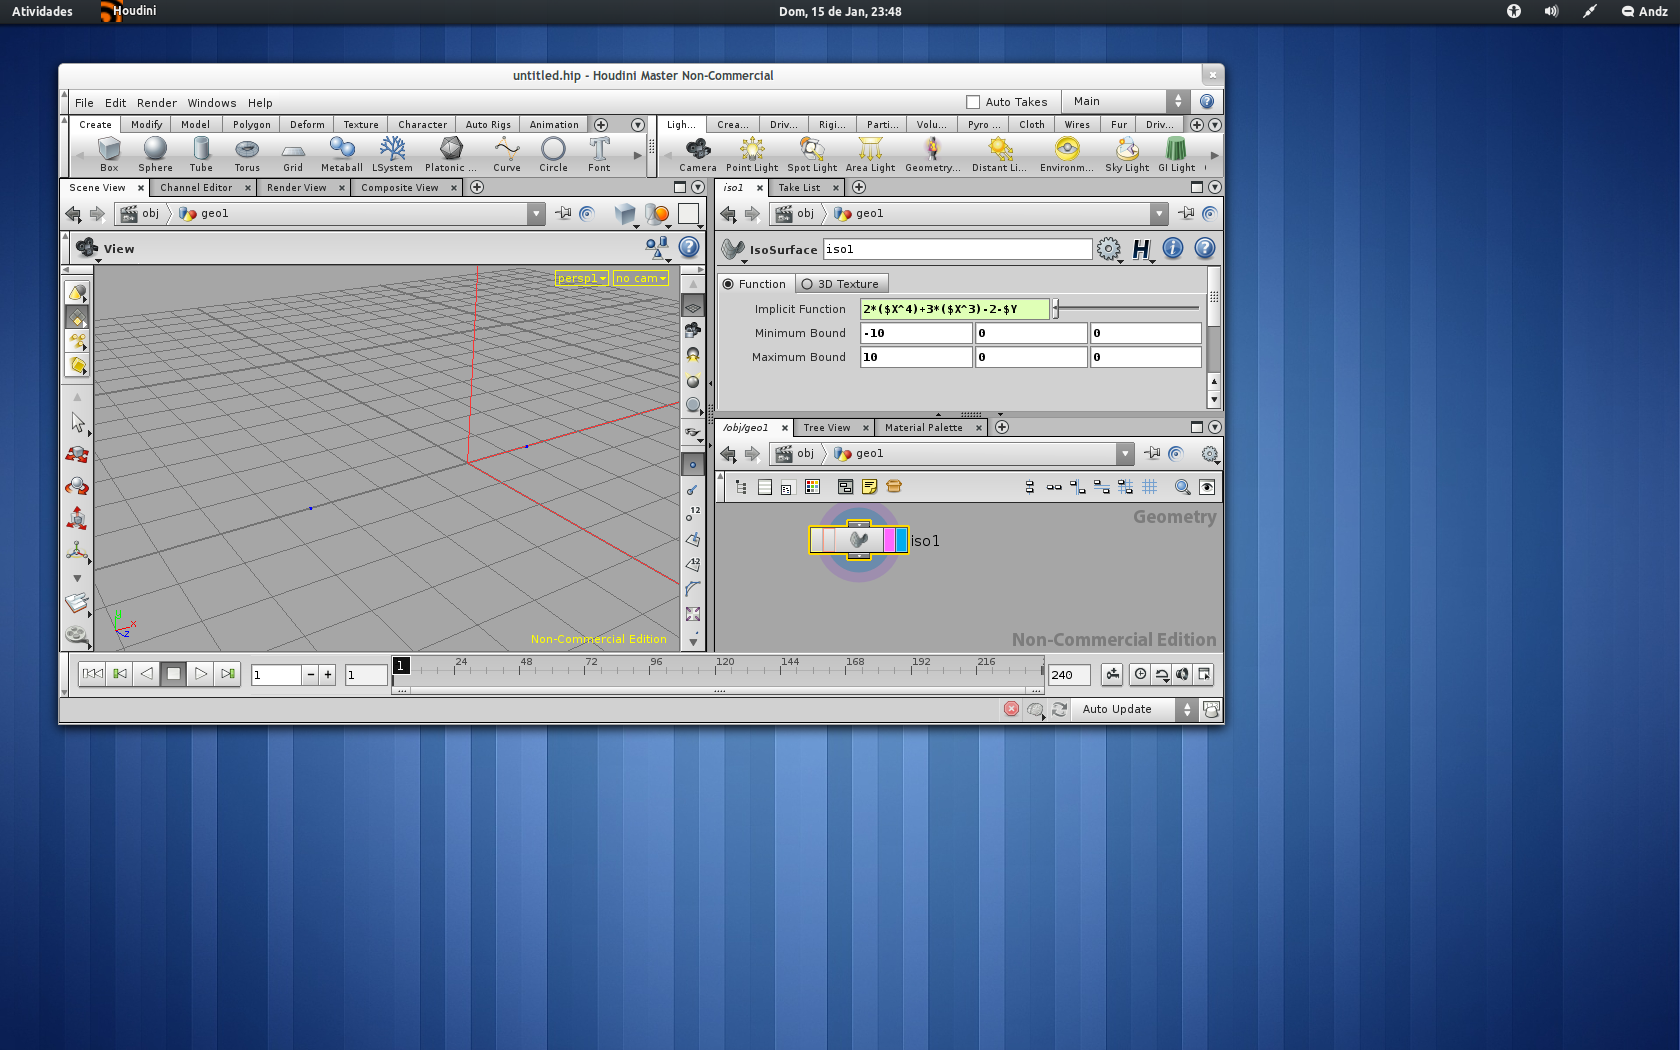The height and width of the screenshot is (1050, 1680).
Task: Open the Scene View pane options arrow
Action: (698, 187)
